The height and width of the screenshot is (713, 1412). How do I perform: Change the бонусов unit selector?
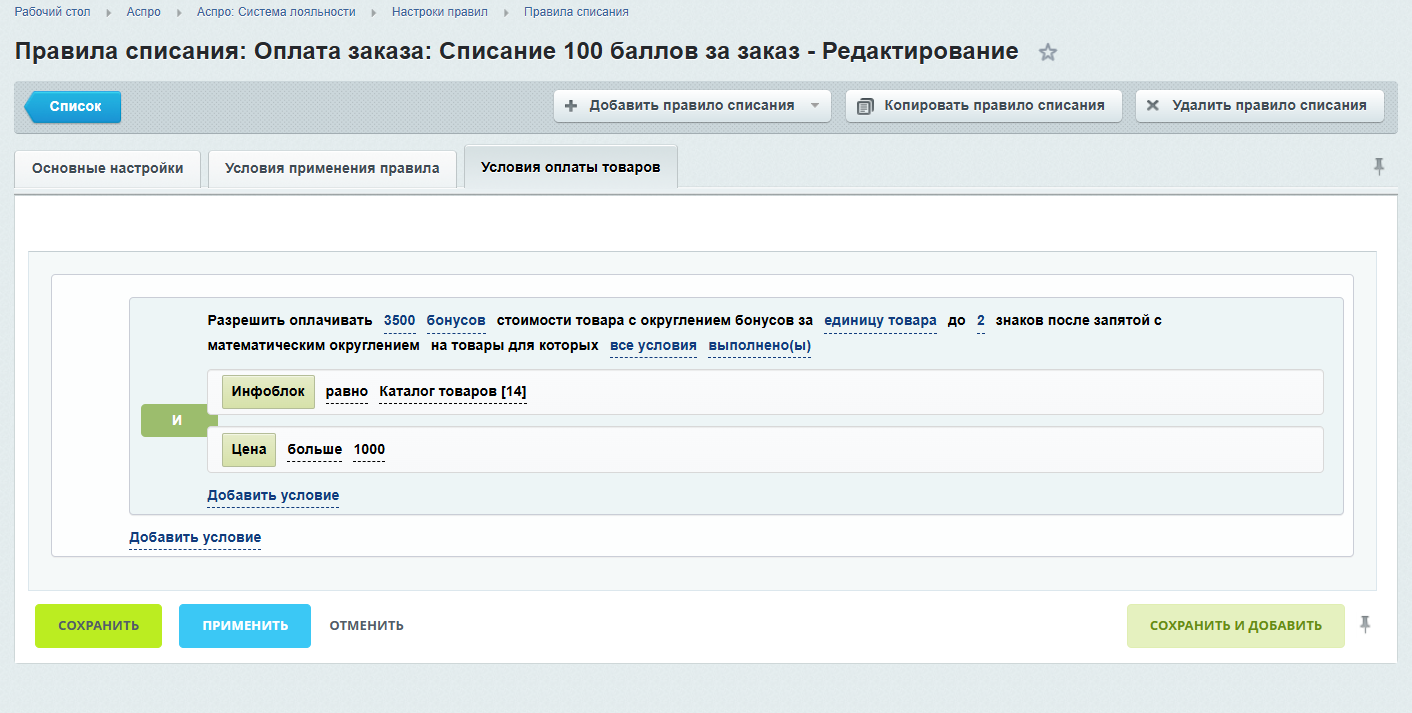click(456, 321)
